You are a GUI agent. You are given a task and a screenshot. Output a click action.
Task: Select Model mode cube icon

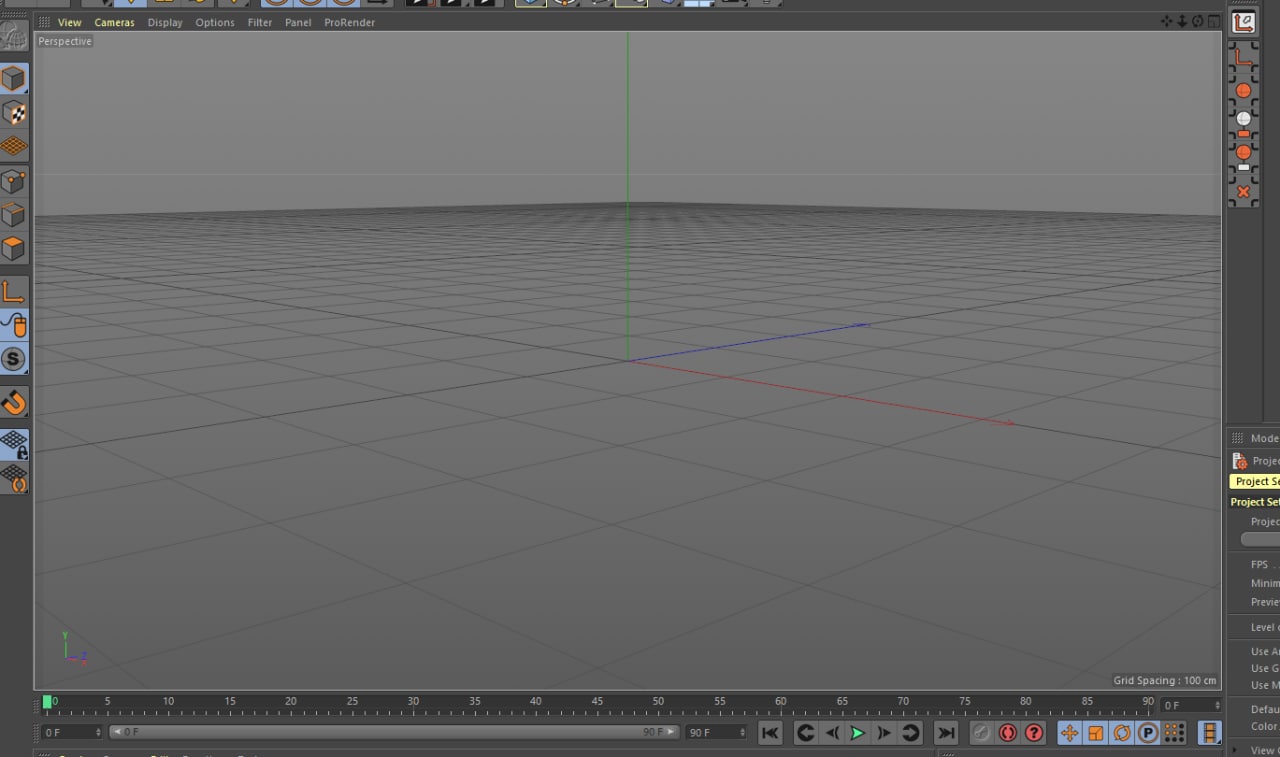(x=13, y=78)
